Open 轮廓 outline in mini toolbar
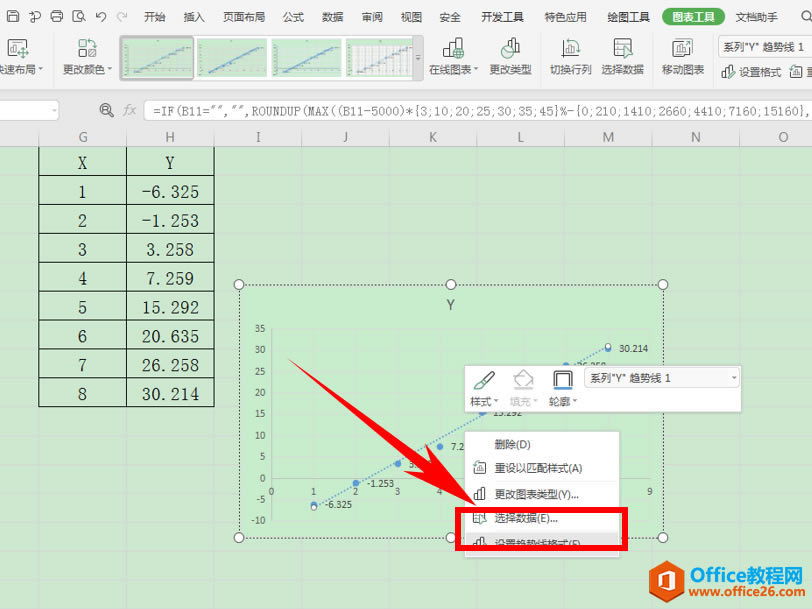The height and width of the screenshot is (609, 812). coord(562,388)
